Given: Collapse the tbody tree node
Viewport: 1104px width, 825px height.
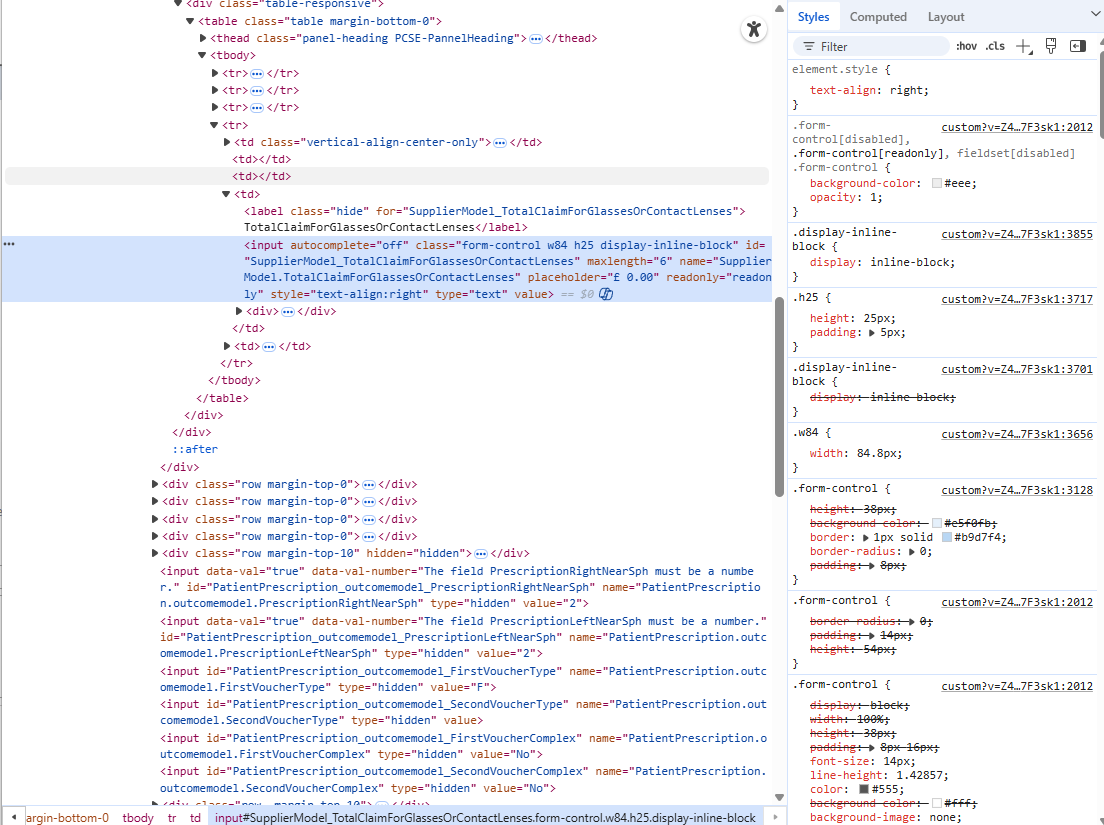Looking at the screenshot, I should pyautogui.click(x=201, y=55).
